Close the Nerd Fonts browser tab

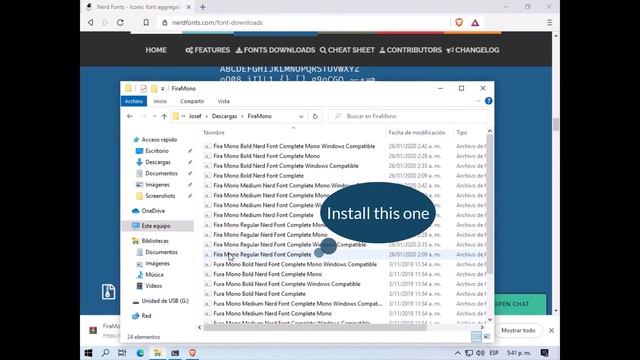point(189,7)
